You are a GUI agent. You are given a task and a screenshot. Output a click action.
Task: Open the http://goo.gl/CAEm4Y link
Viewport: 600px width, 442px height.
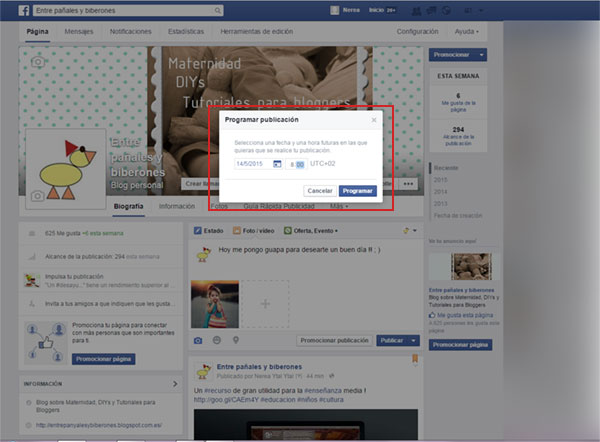pos(226,400)
